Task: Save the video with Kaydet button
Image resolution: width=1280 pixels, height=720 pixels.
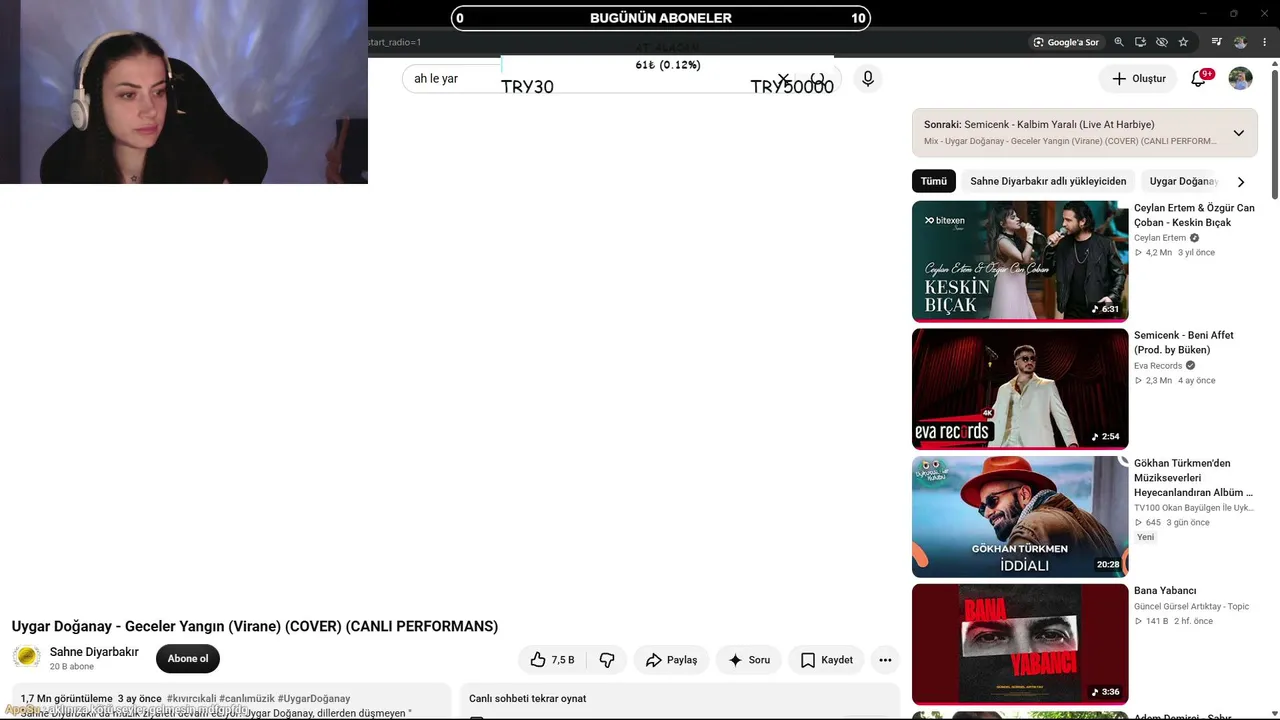Action: coord(826,660)
